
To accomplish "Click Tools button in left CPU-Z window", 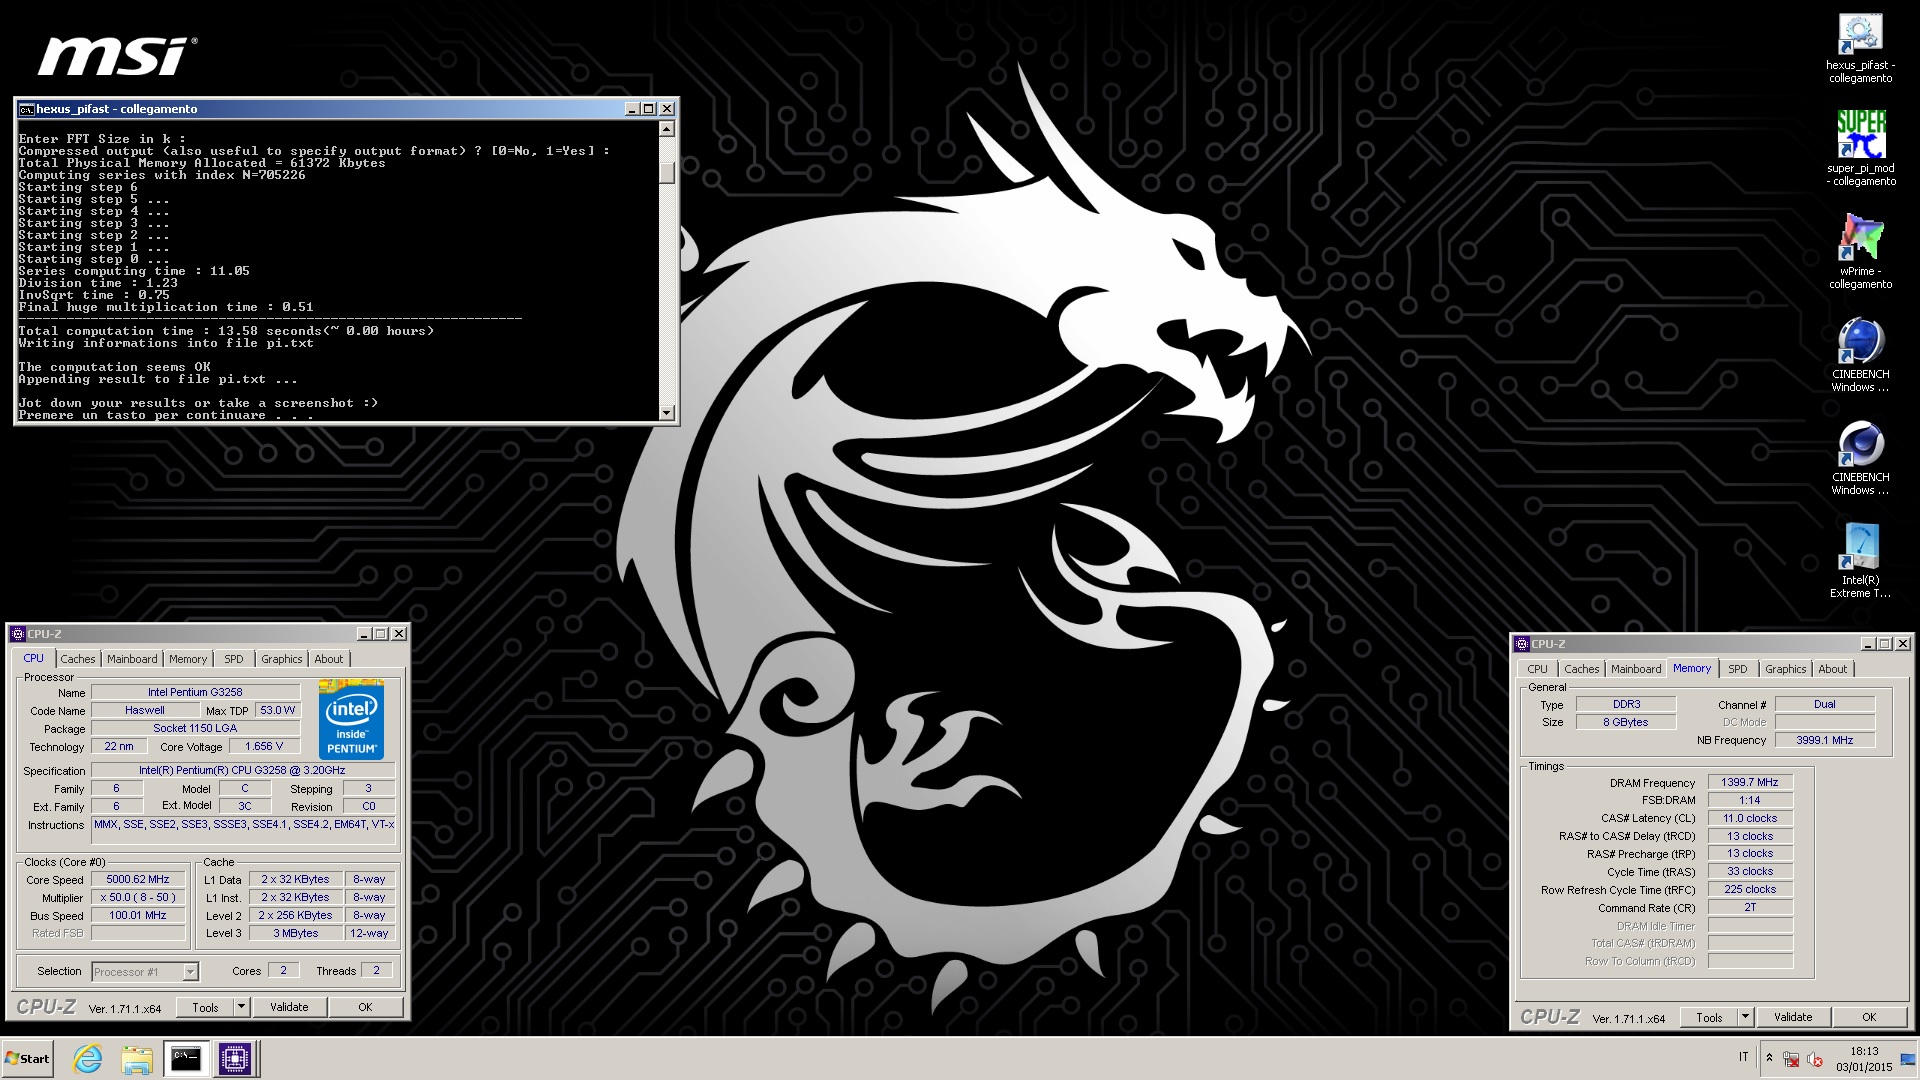I will pos(205,1007).
